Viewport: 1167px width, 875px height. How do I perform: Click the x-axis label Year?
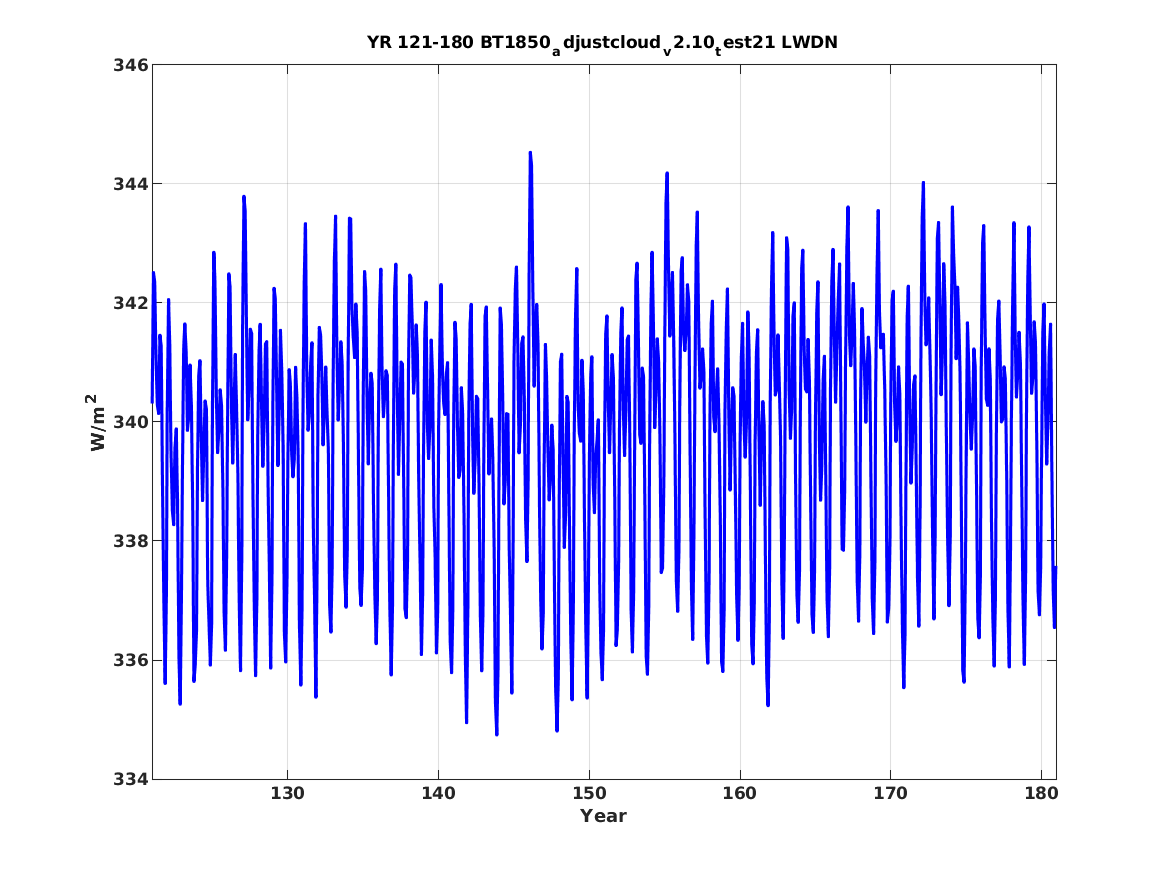[603, 816]
